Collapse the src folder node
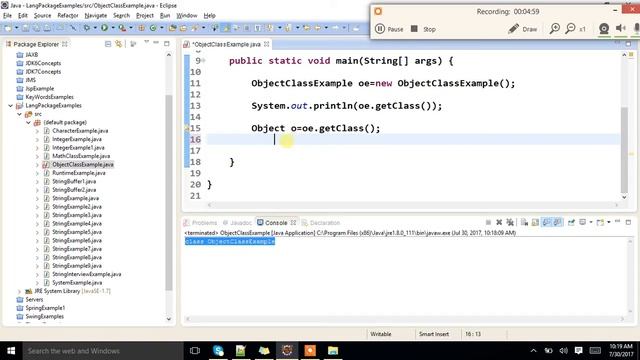Viewport: 640px width, 360px height. tap(19, 114)
